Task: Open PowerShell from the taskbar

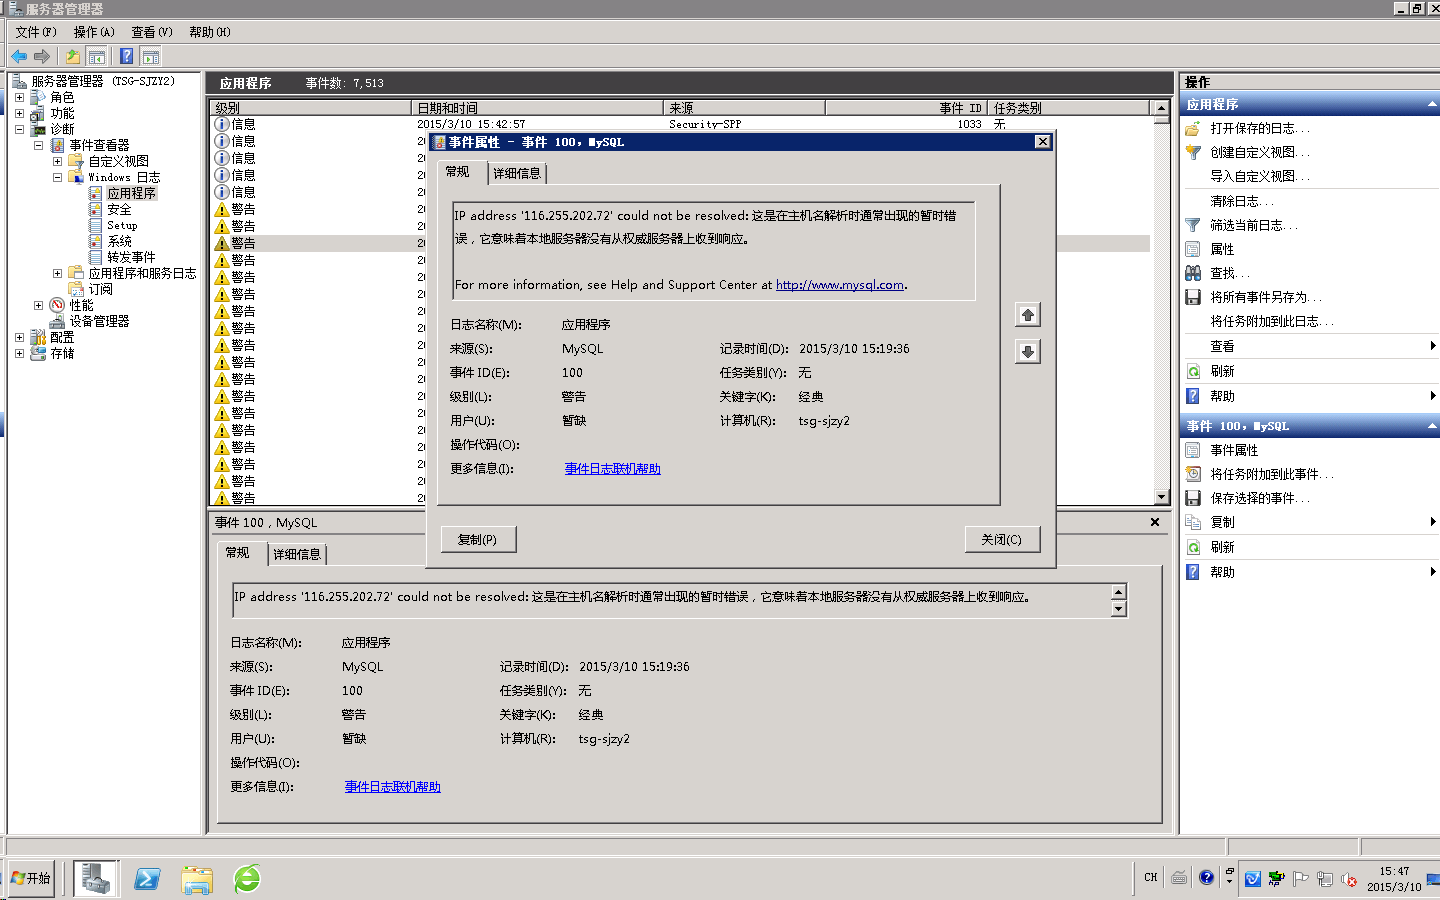Action: coord(147,878)
